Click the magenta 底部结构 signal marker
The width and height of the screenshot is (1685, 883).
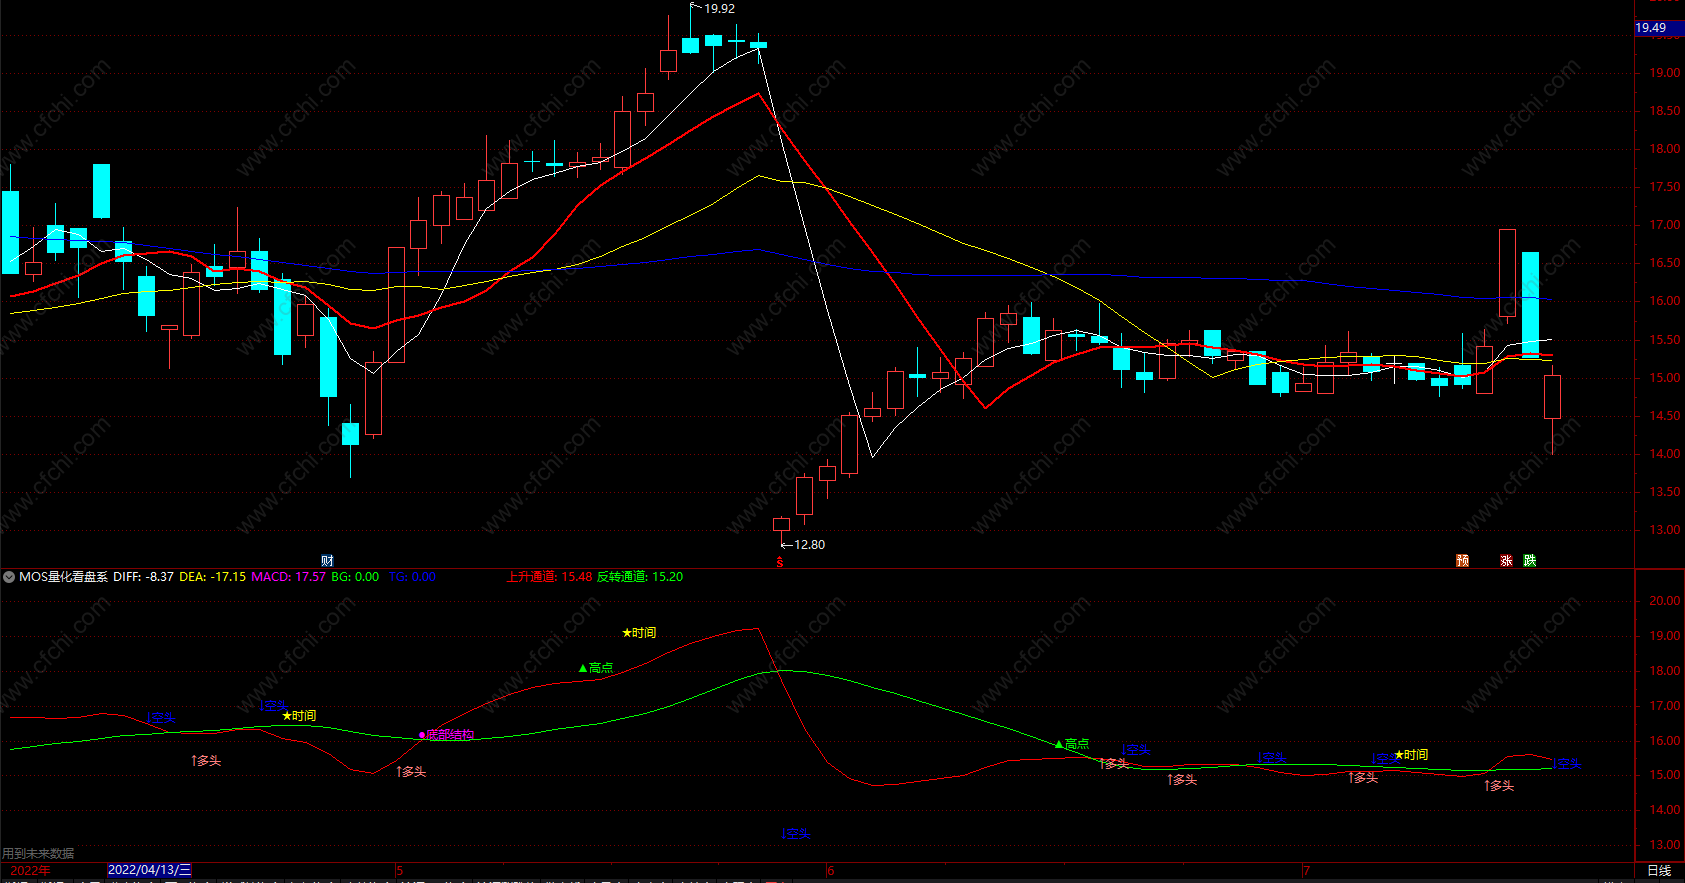click(447, 735)
